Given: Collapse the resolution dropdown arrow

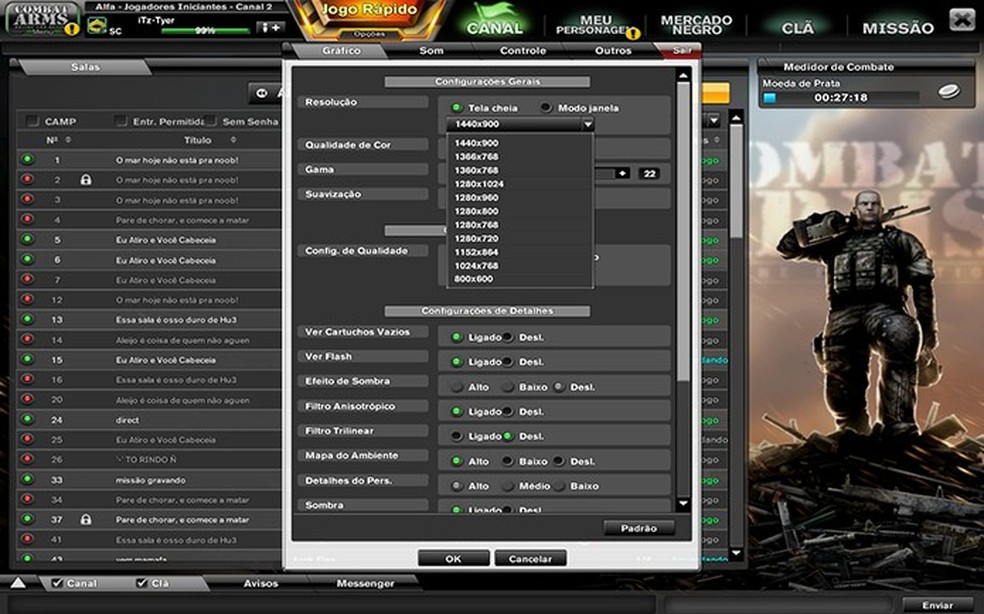Looking at the screenshot, I should (588, 125).
